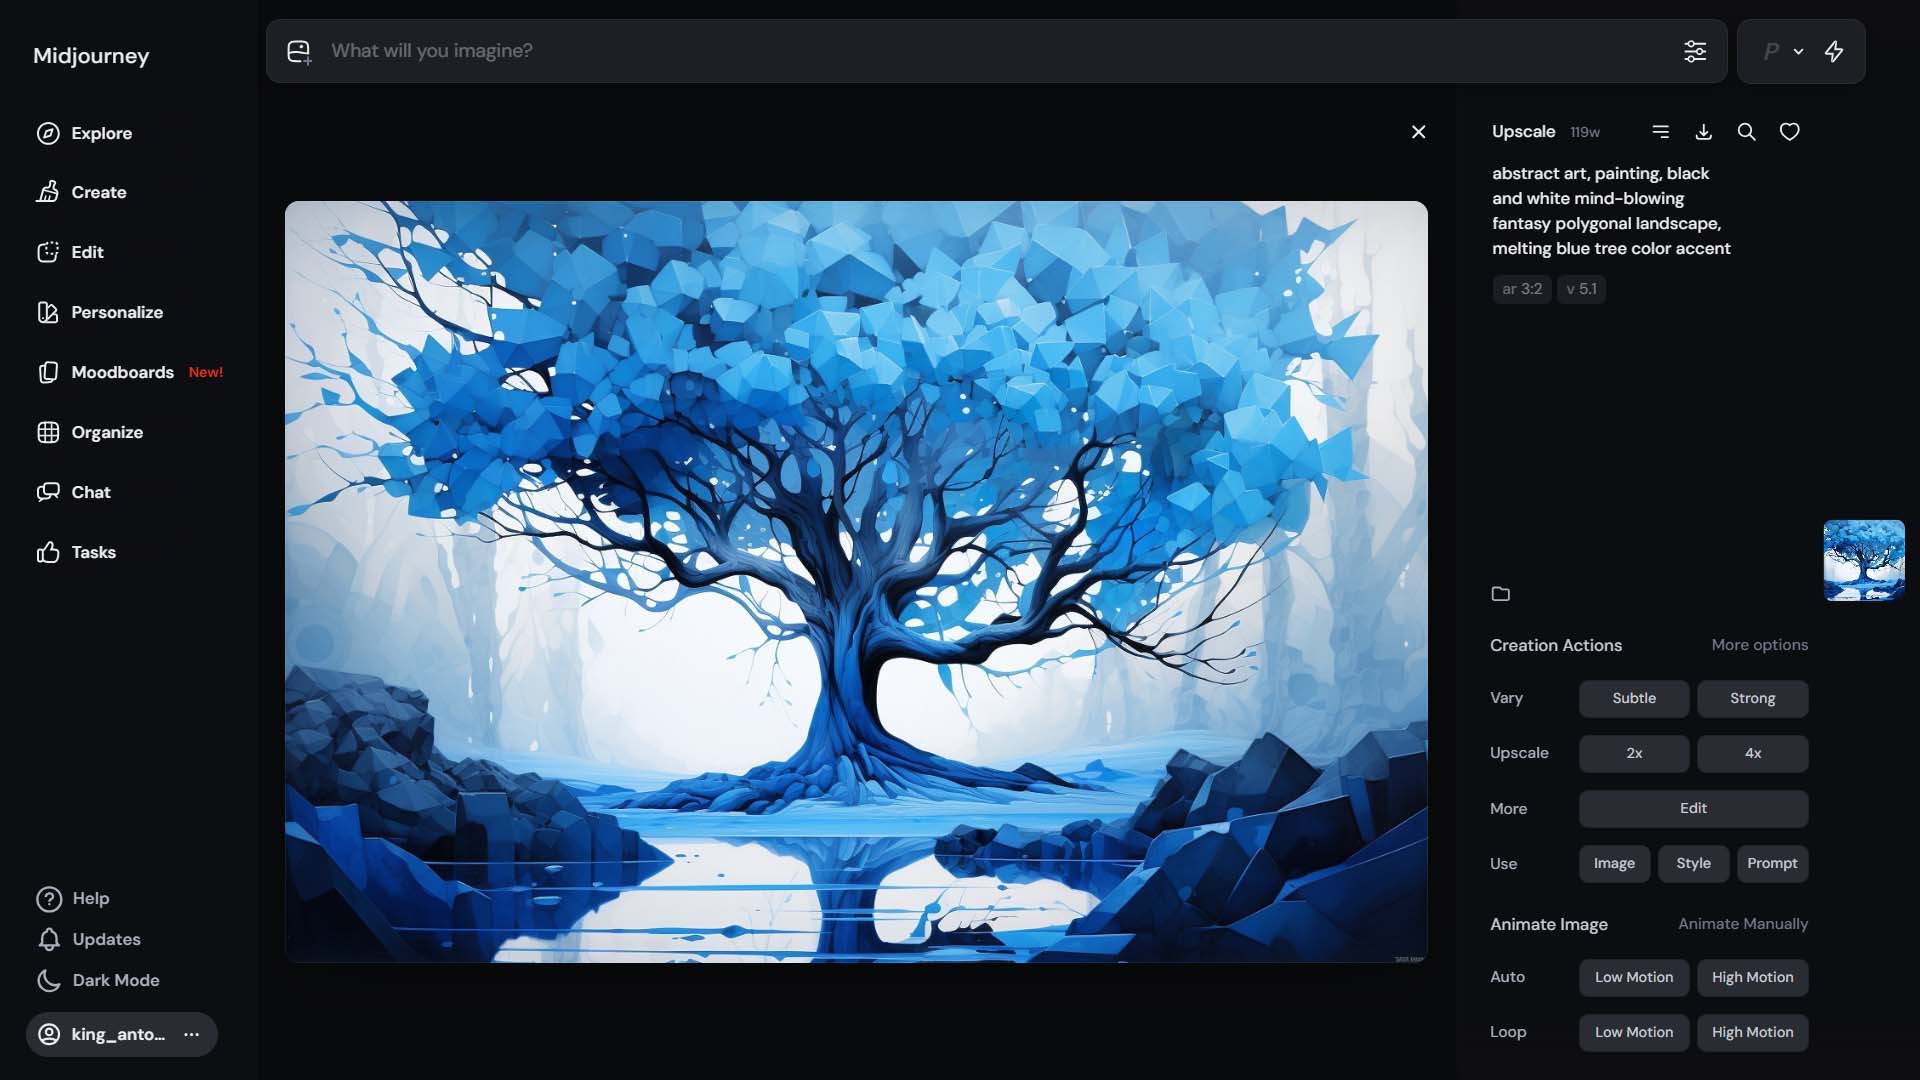Image resolution: width=1920 pixels, height=1080 pixels.
Task: Select Animate Manually
Action: [x=1743, y=924]
